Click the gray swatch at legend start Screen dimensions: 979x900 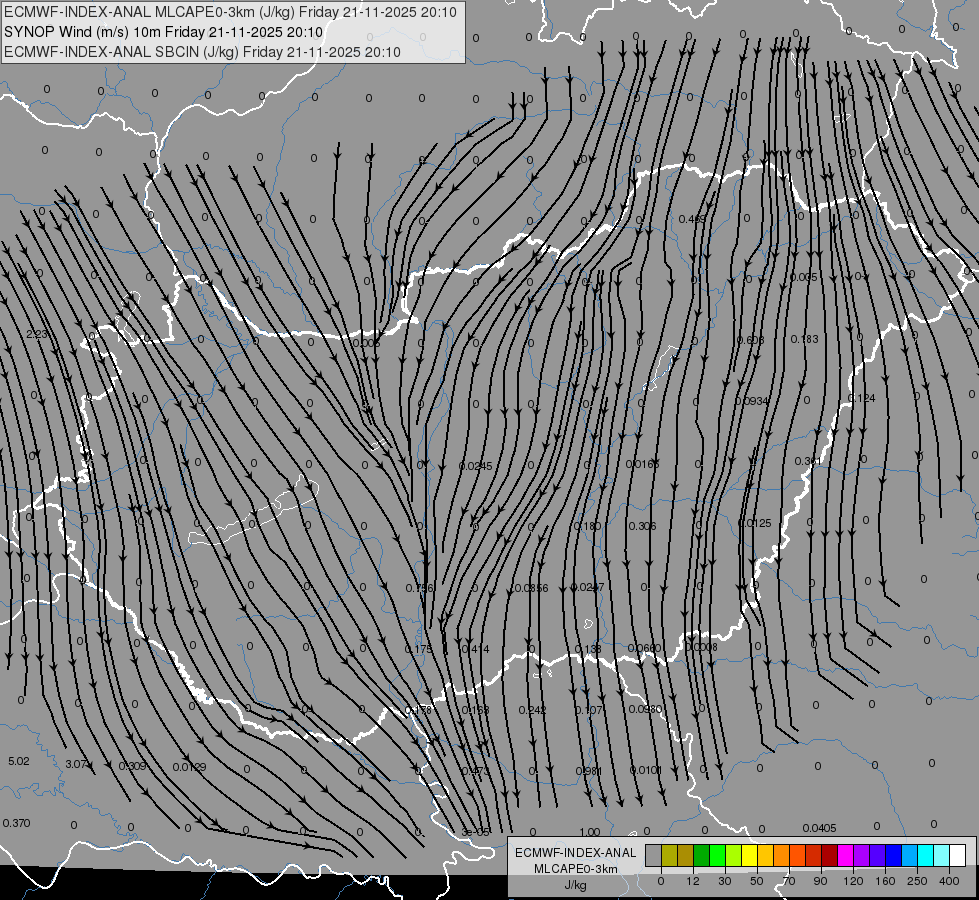point(653,856)
